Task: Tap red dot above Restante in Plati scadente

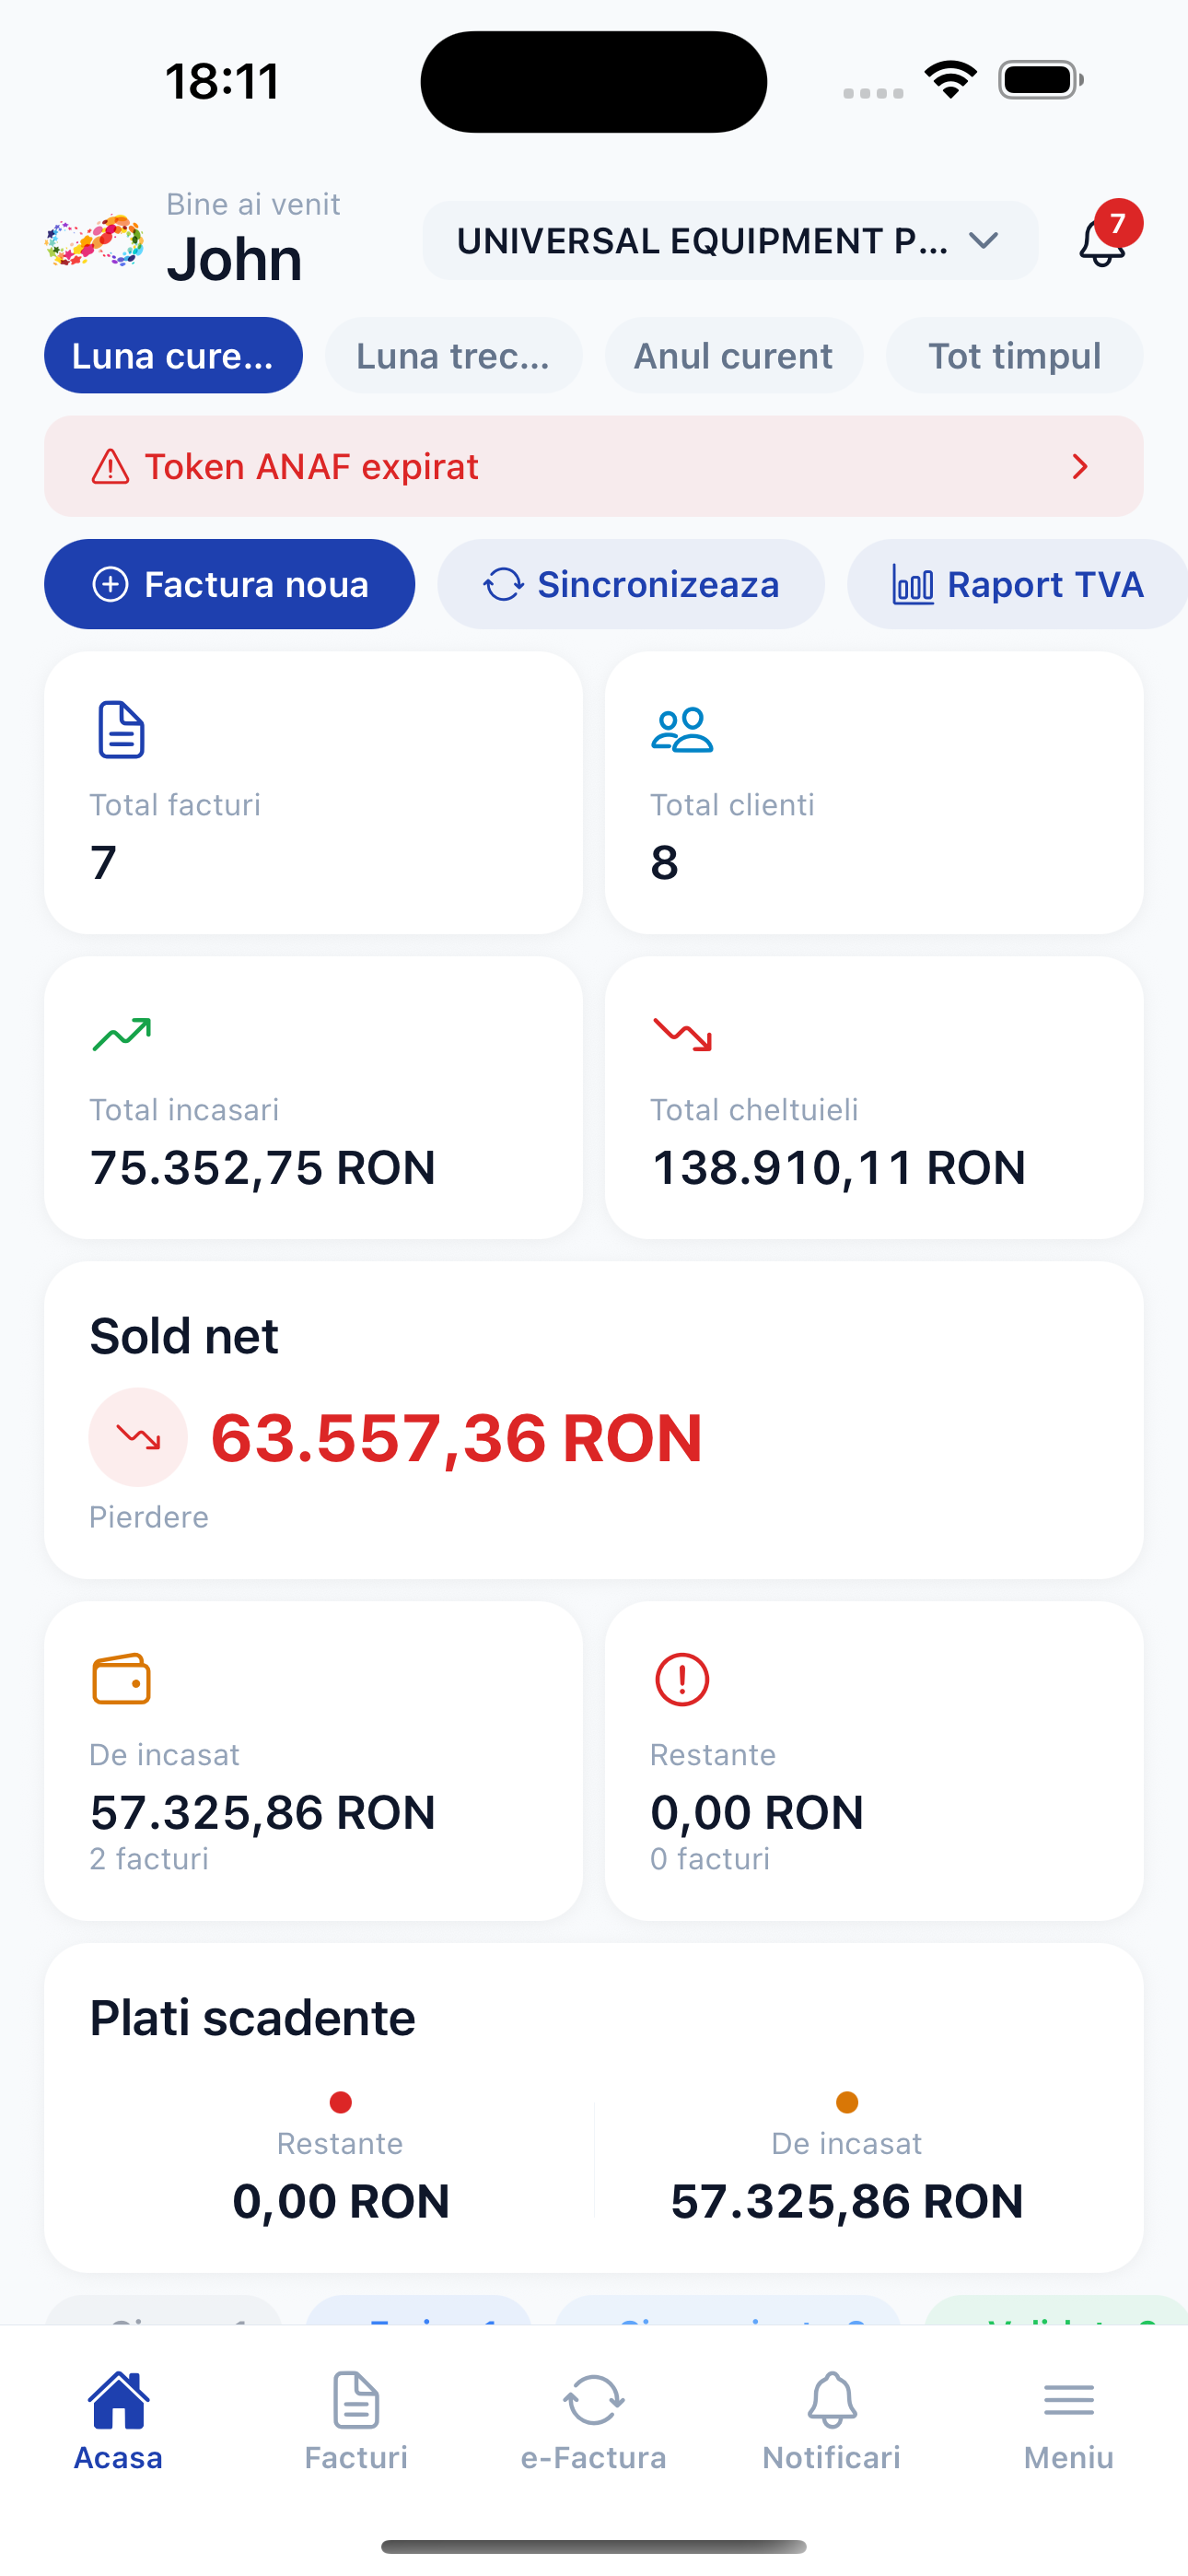Action: [x=340, y=2102]
